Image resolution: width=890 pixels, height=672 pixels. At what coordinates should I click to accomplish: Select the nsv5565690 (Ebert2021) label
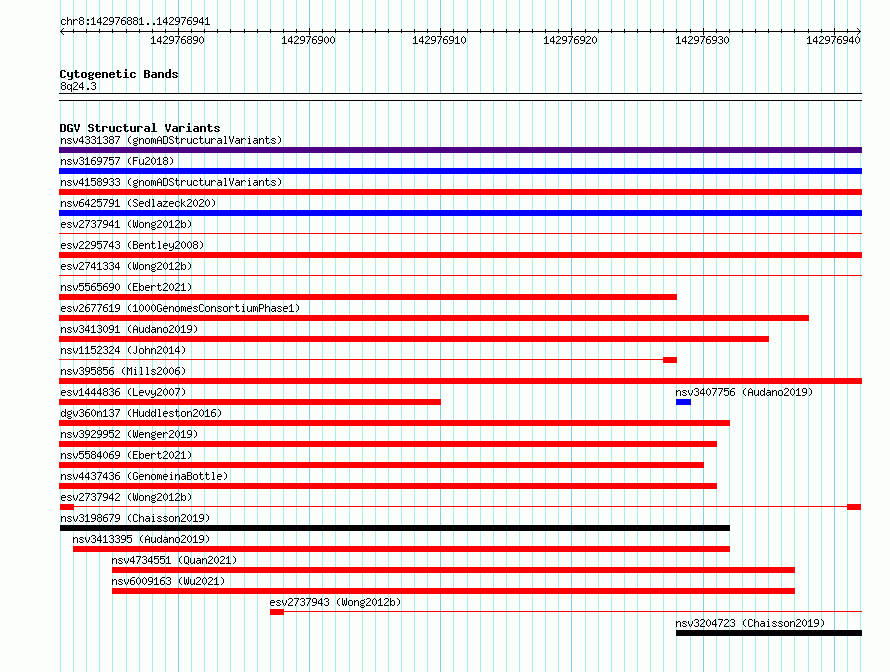[x=126, y=287]
